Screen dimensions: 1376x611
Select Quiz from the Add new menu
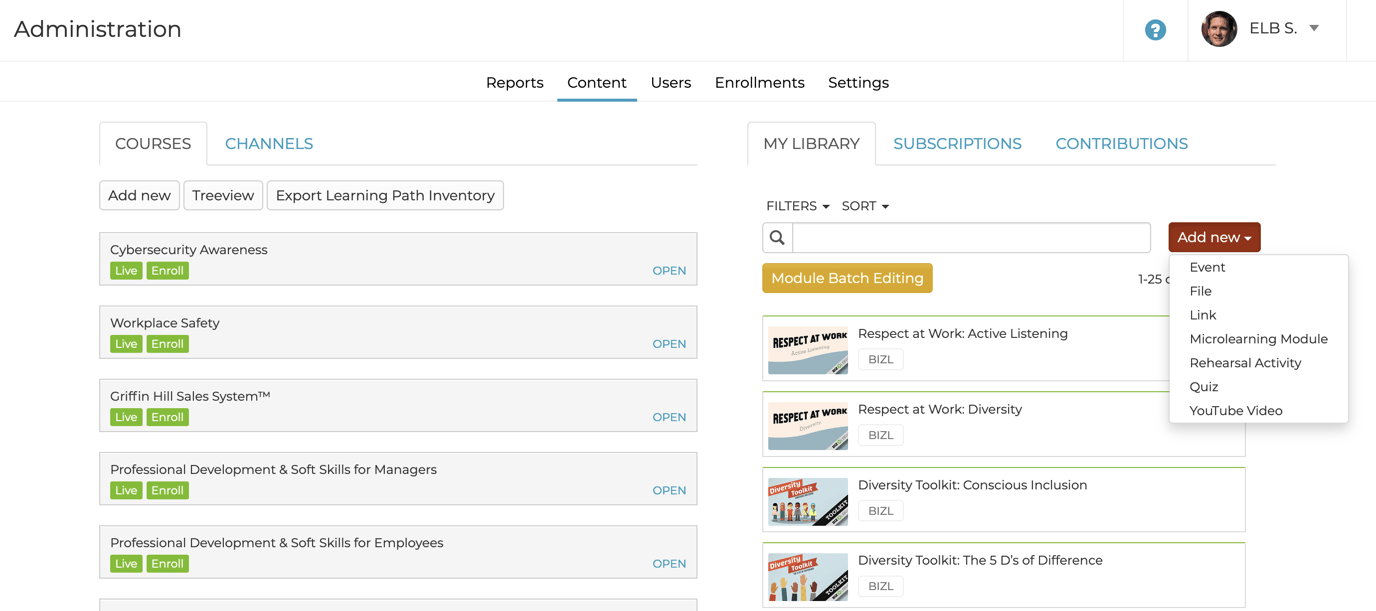(x=1204, y=386)
